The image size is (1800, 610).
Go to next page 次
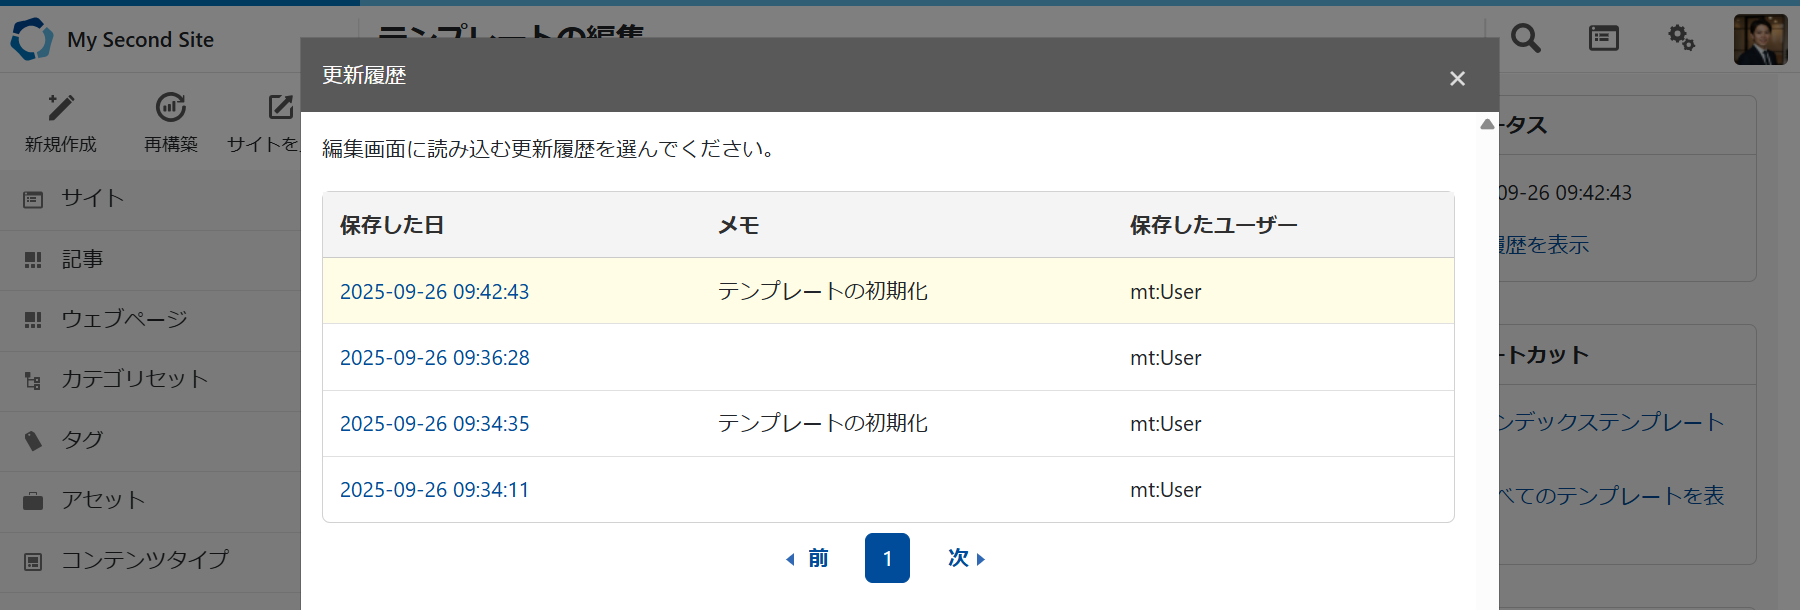(x=966, y=558)
